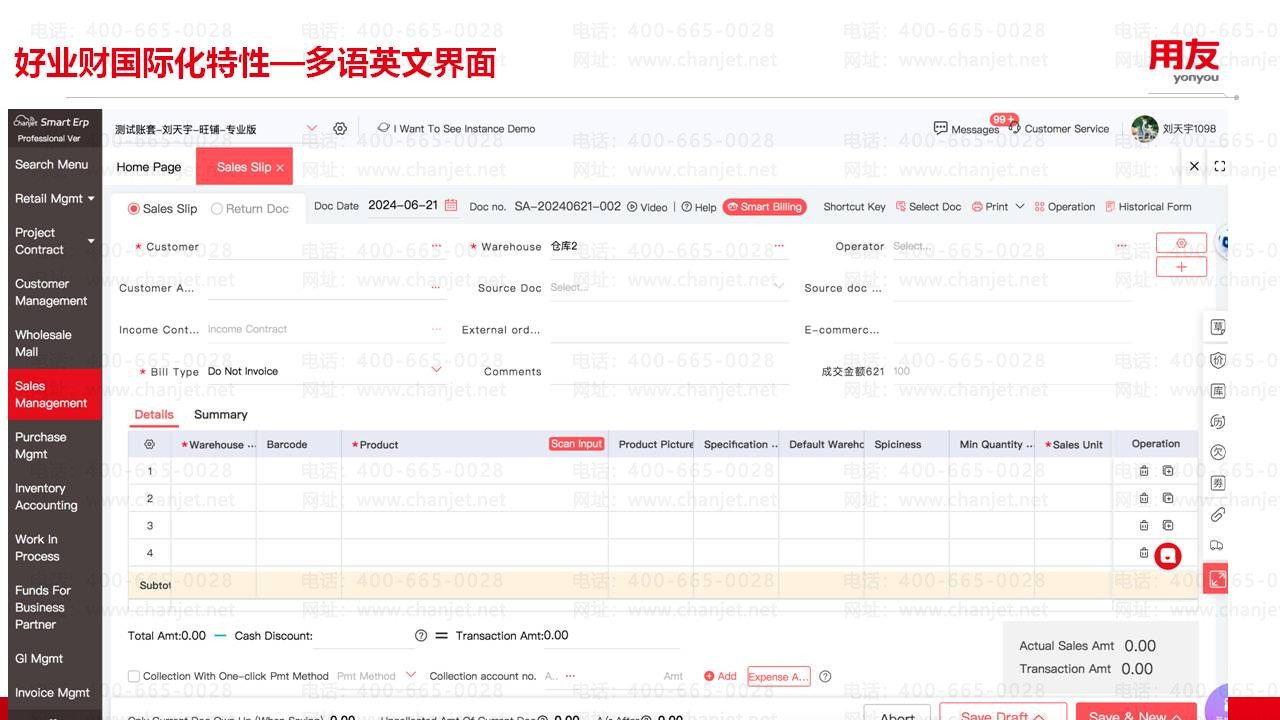Click the Print toolbar item
The width and height of the screenshot is (1280, 720).
point(990,207)
